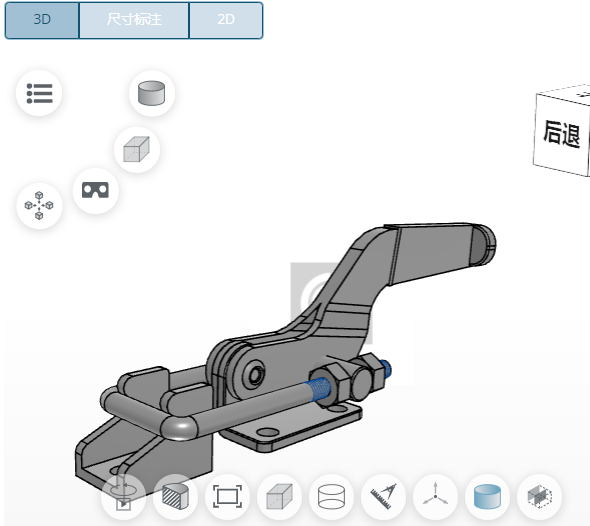Toggle wireframe cylinder display mode
The height and width of the screenshot is (526, 590).
click(331, 497)
